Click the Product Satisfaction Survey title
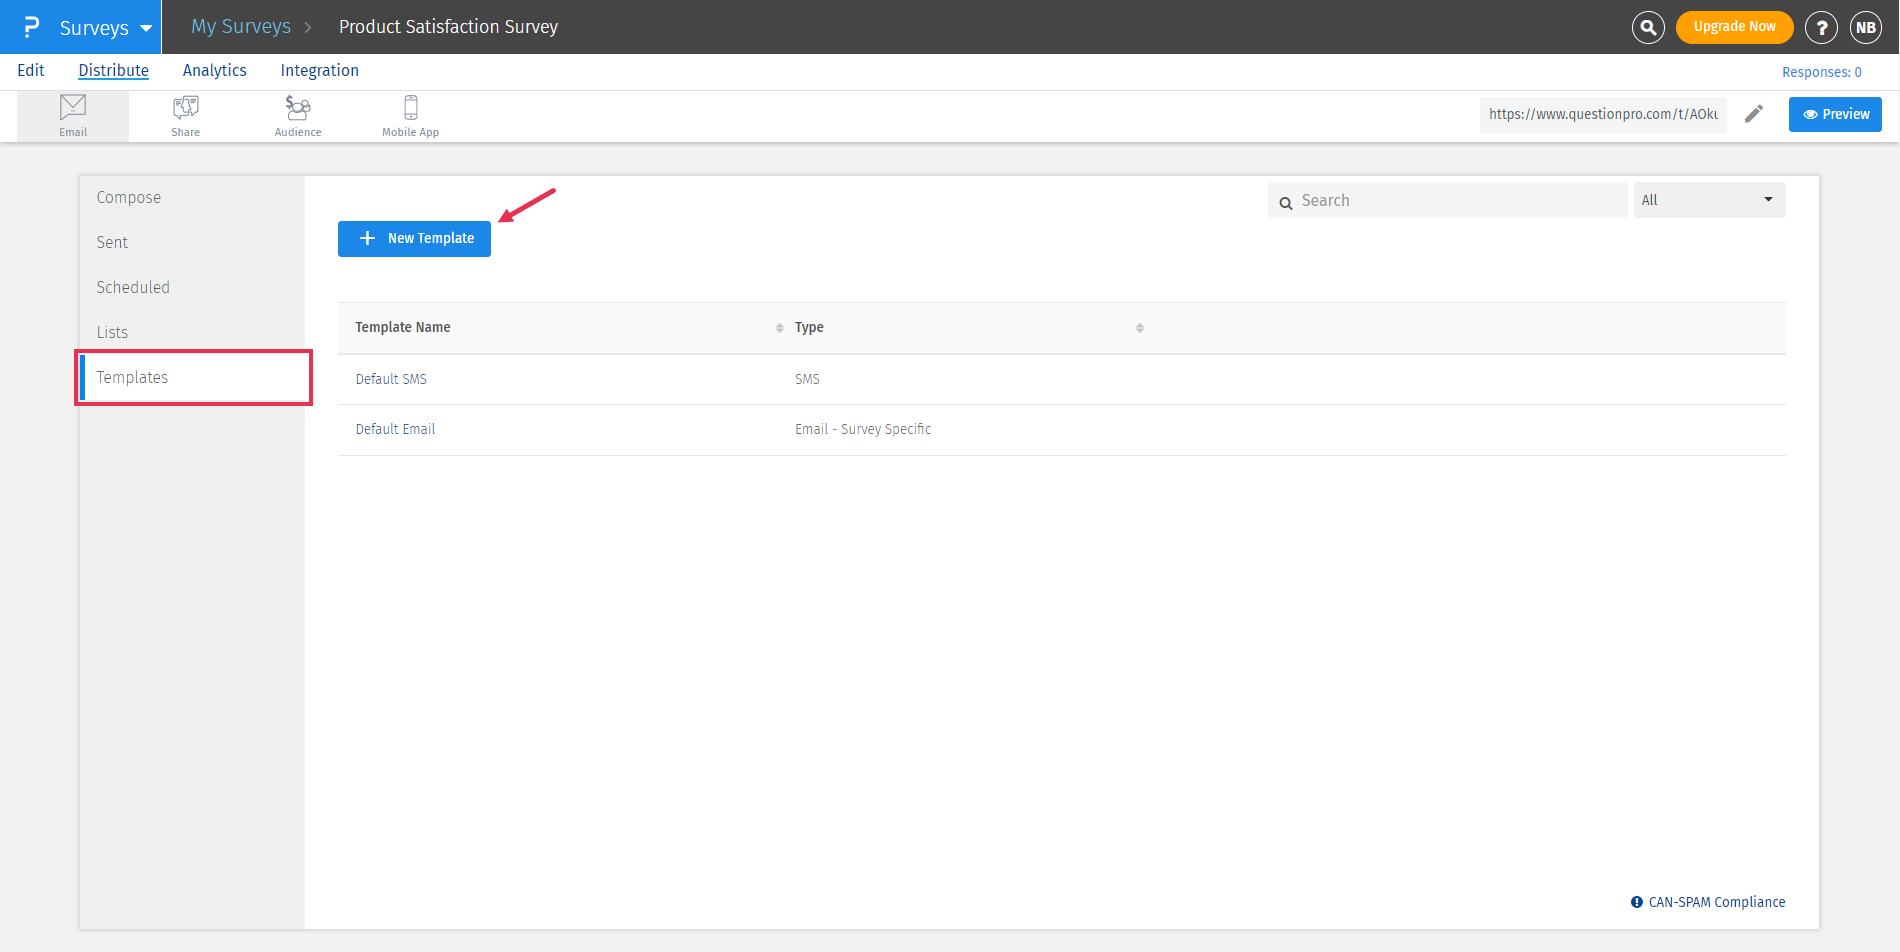Viewport: 1900px width, 952px height. pos(448,27)
